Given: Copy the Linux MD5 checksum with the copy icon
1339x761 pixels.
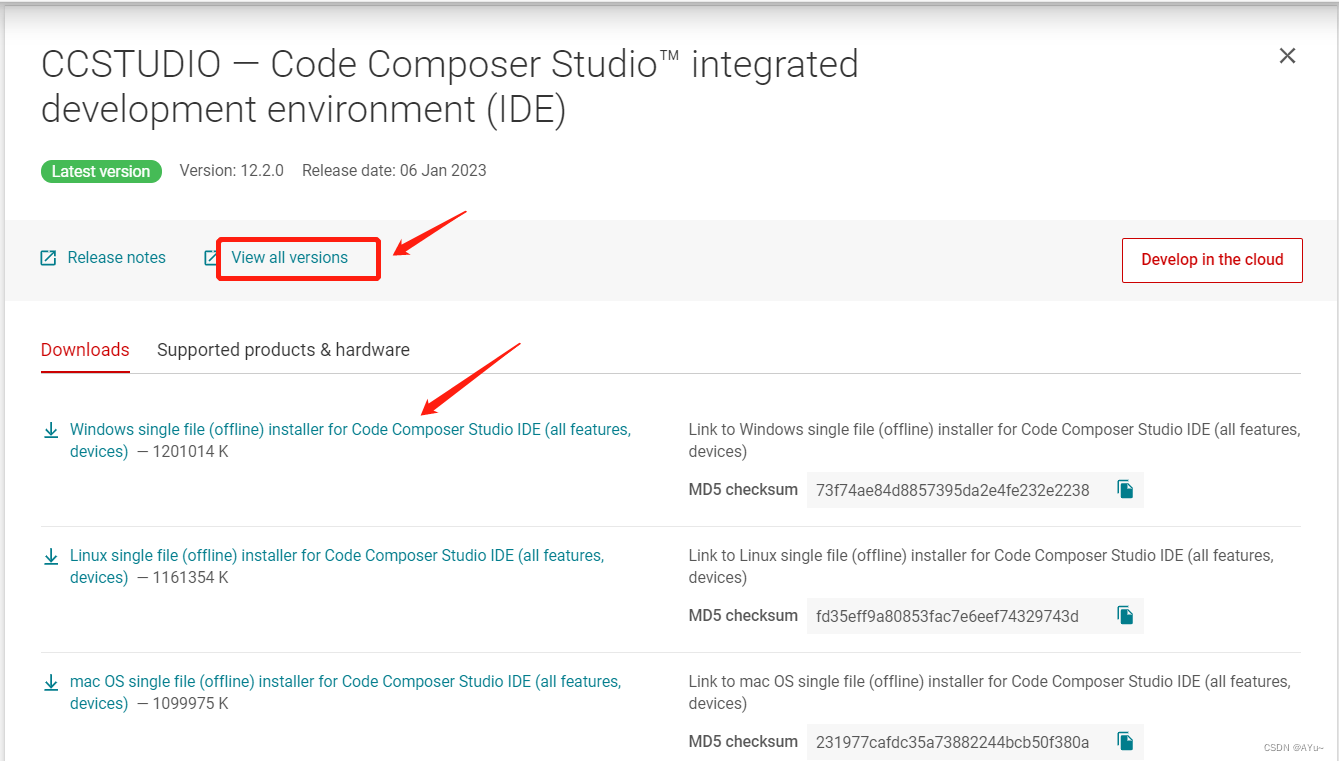Looking at the screenshot, I should (1125, 615).
